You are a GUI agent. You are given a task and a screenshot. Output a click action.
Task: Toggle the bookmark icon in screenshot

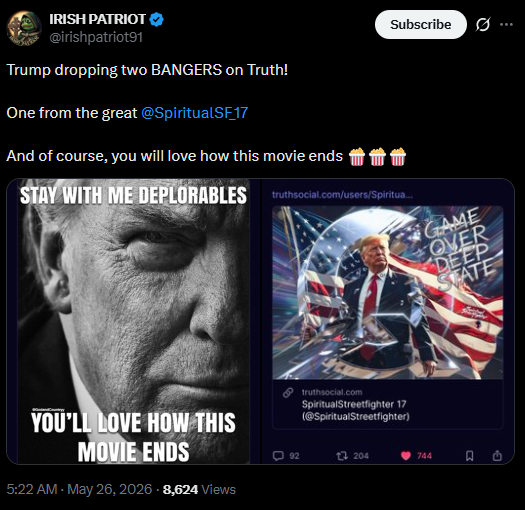(x=469, y=456)
